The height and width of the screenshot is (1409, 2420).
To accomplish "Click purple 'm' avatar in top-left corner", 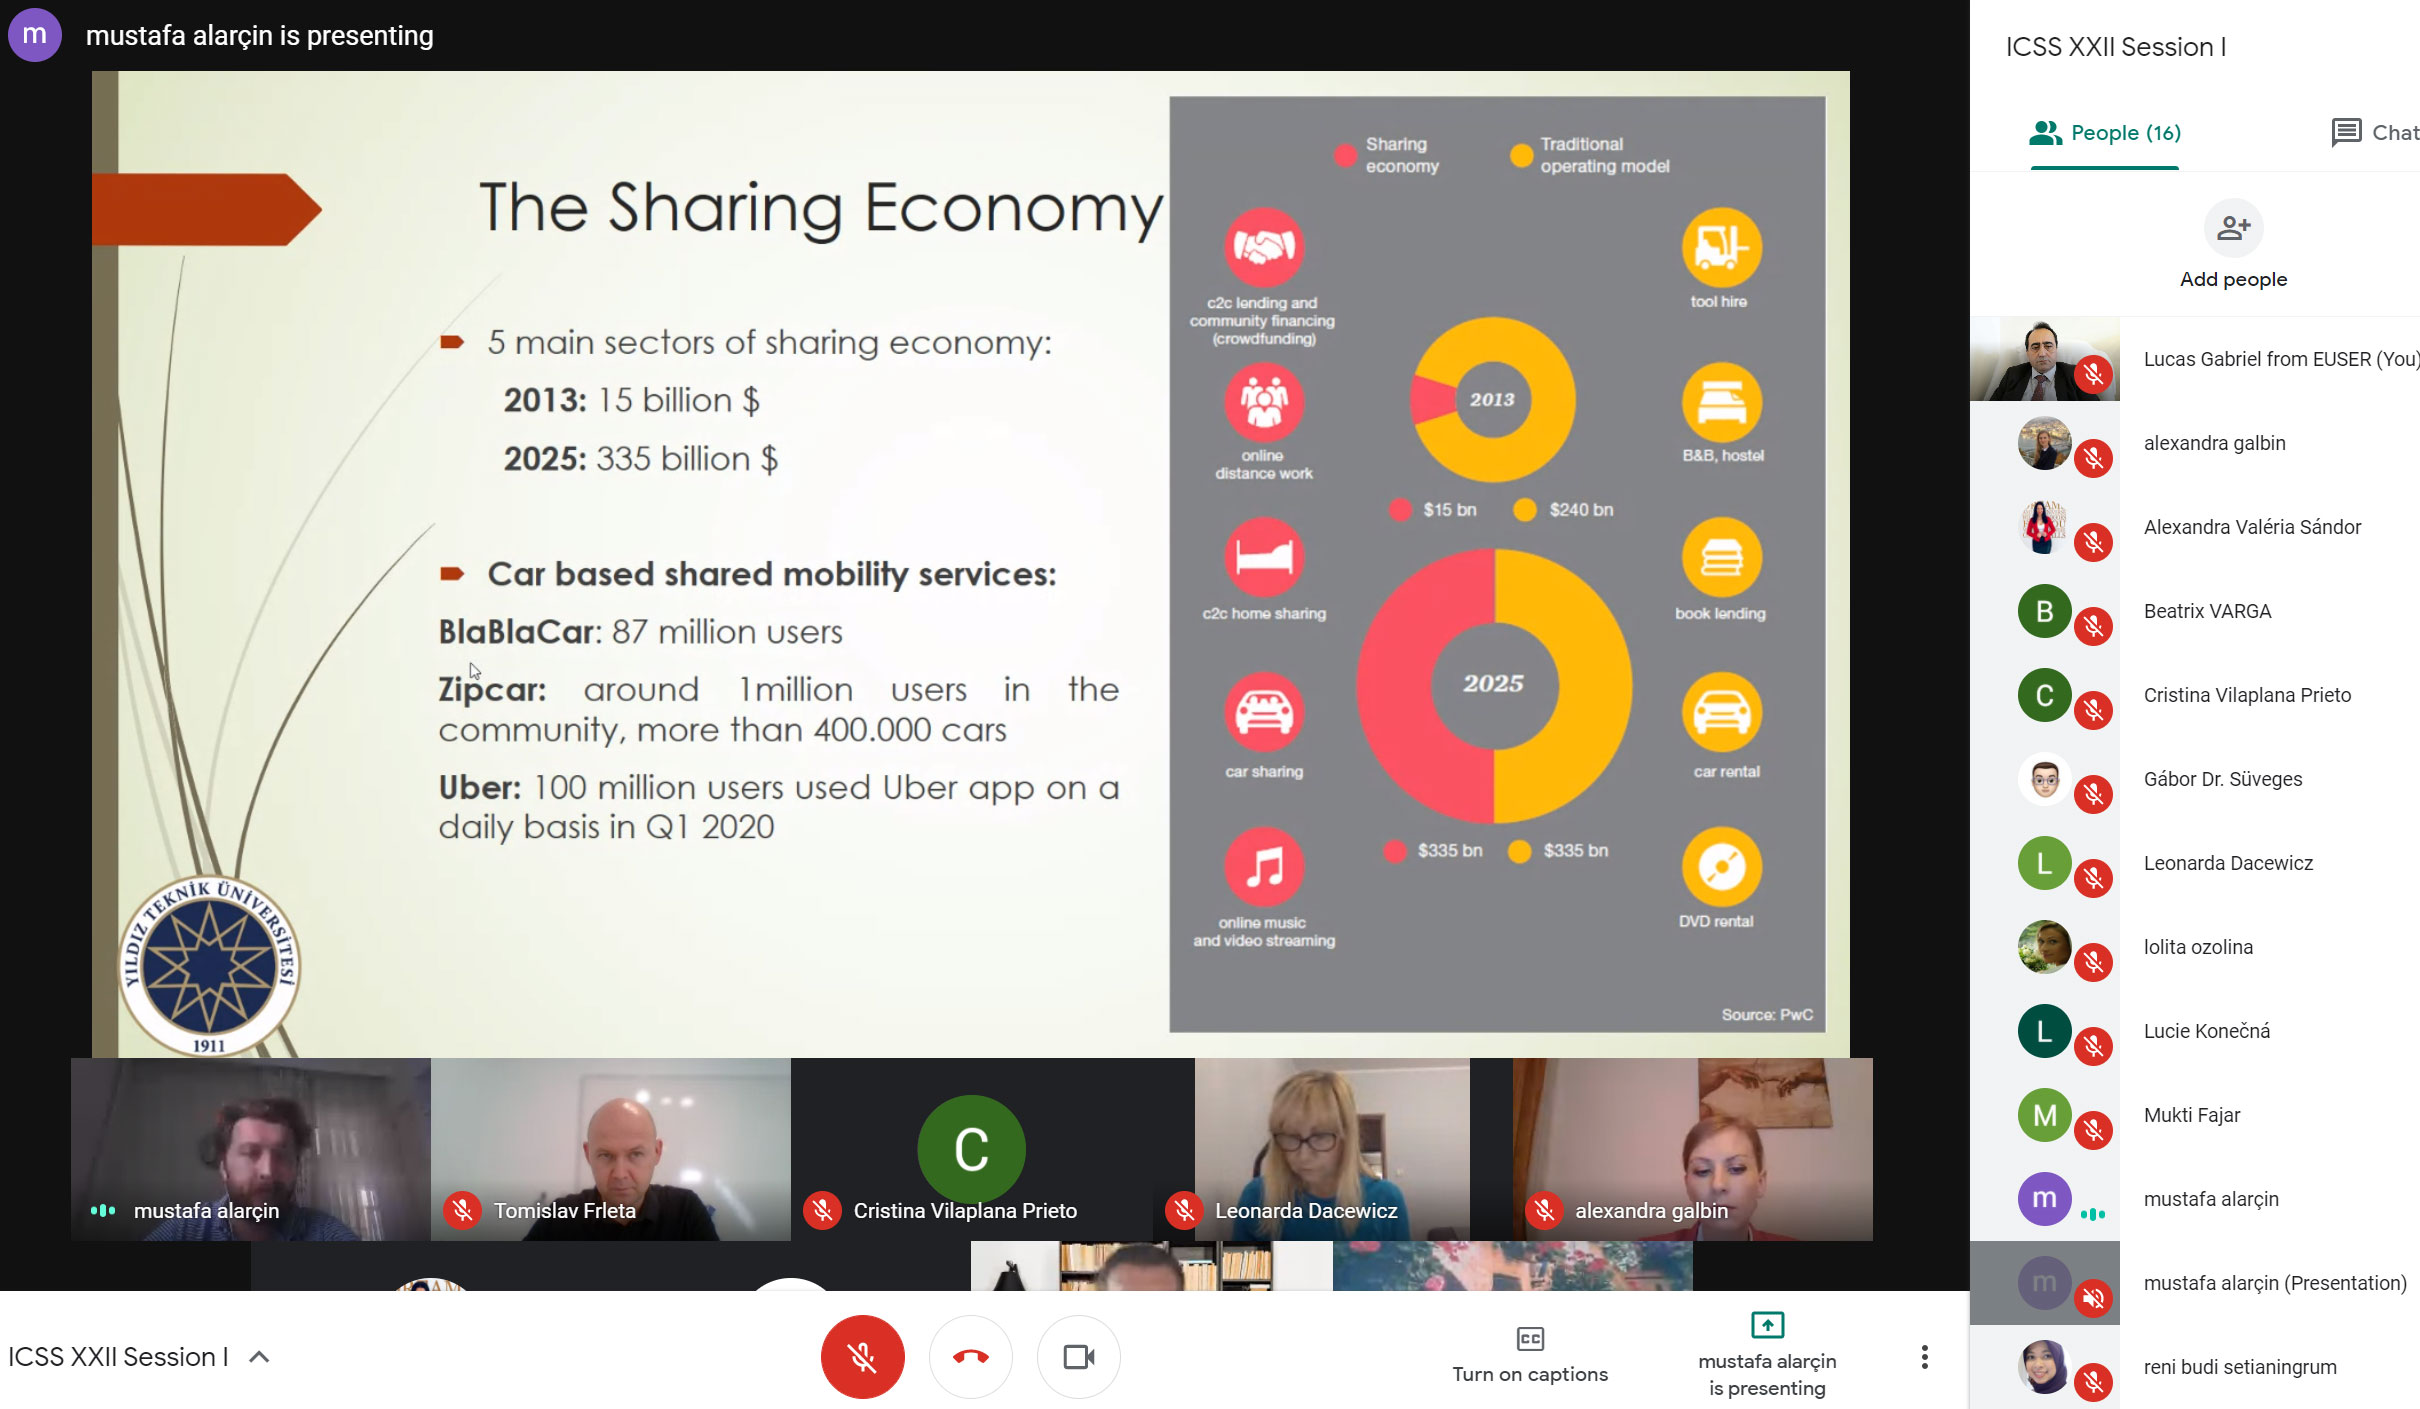I will coord(34,34).
